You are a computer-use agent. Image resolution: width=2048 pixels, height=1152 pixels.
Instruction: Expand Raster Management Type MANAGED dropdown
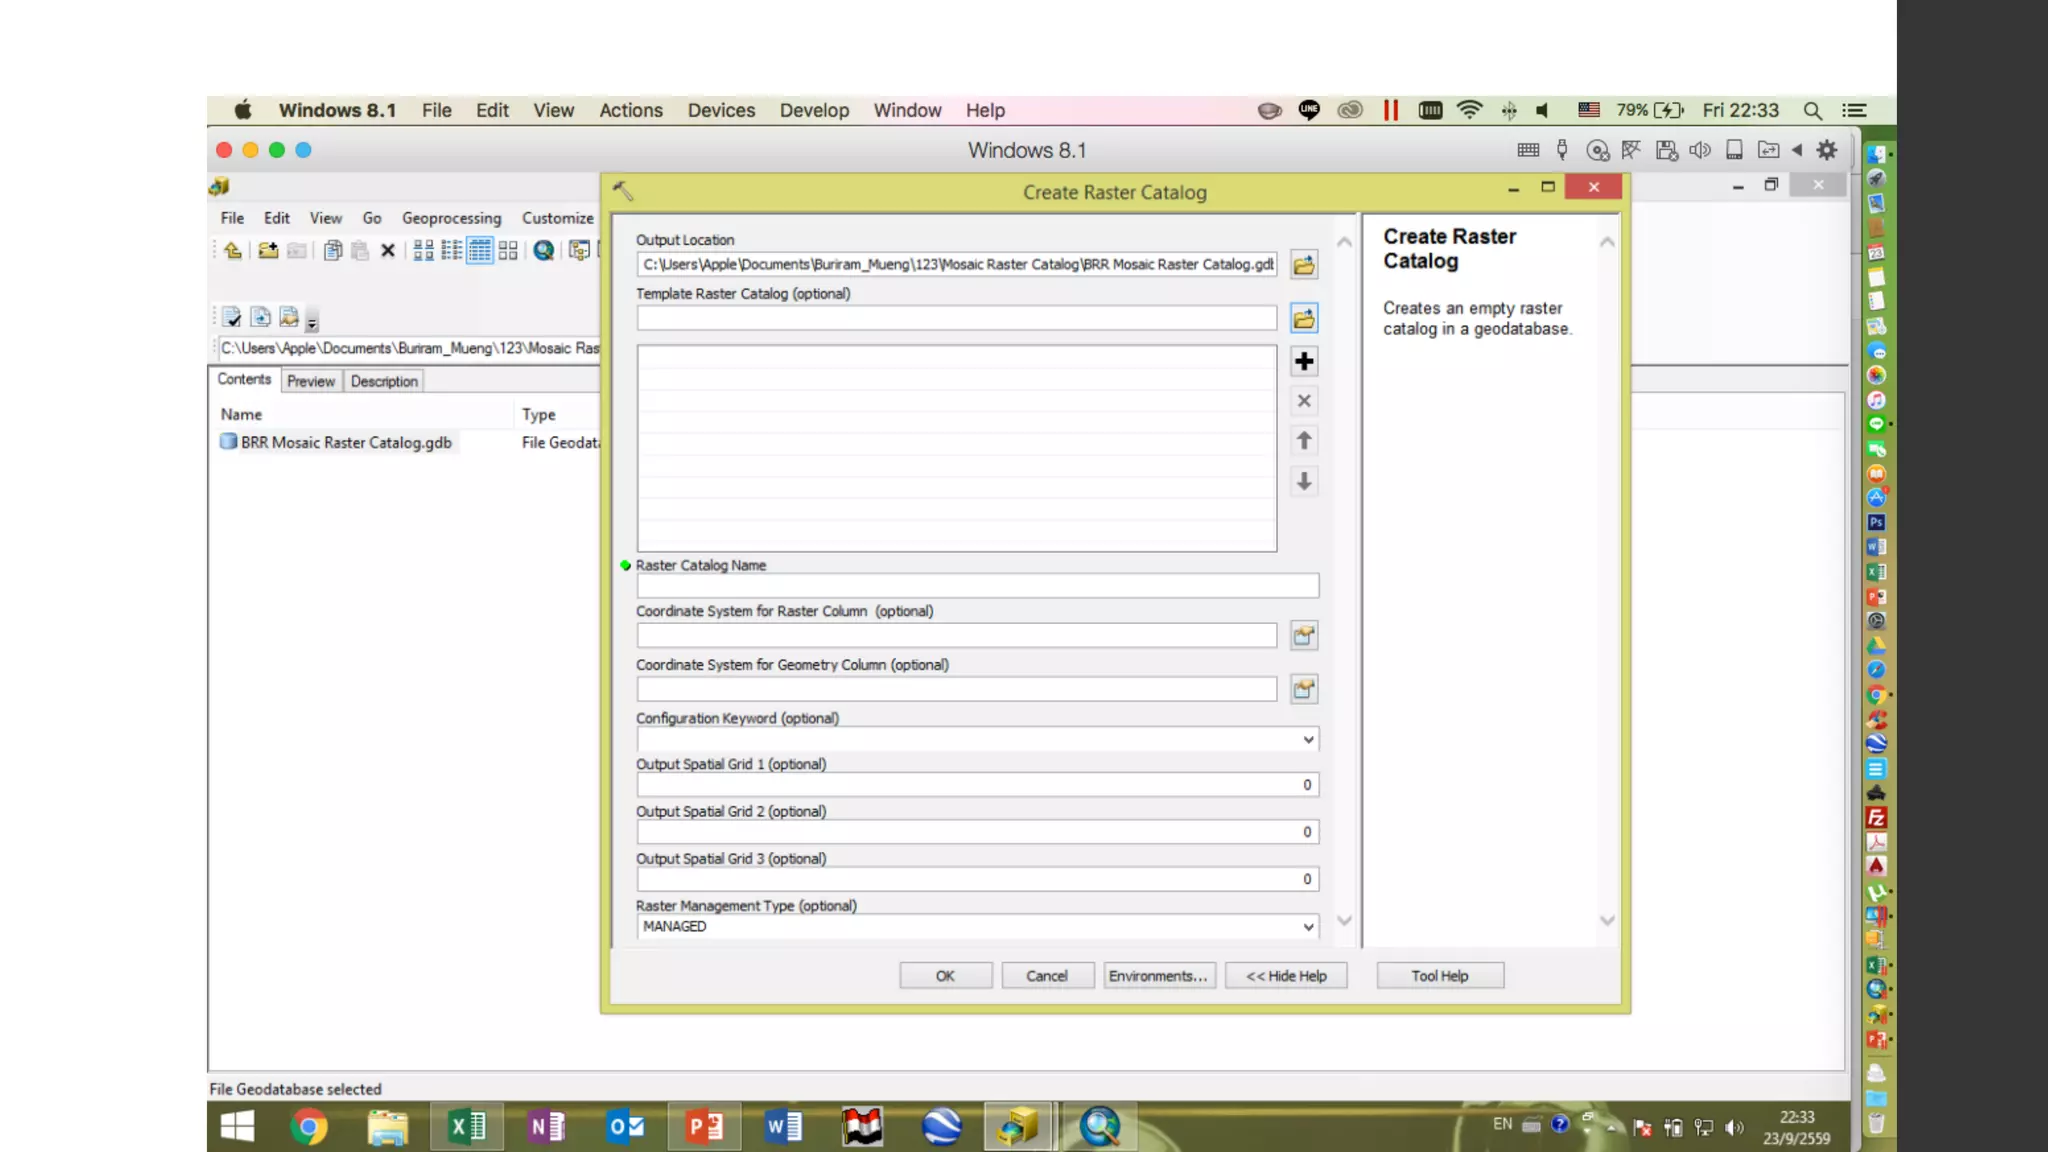1307,927
